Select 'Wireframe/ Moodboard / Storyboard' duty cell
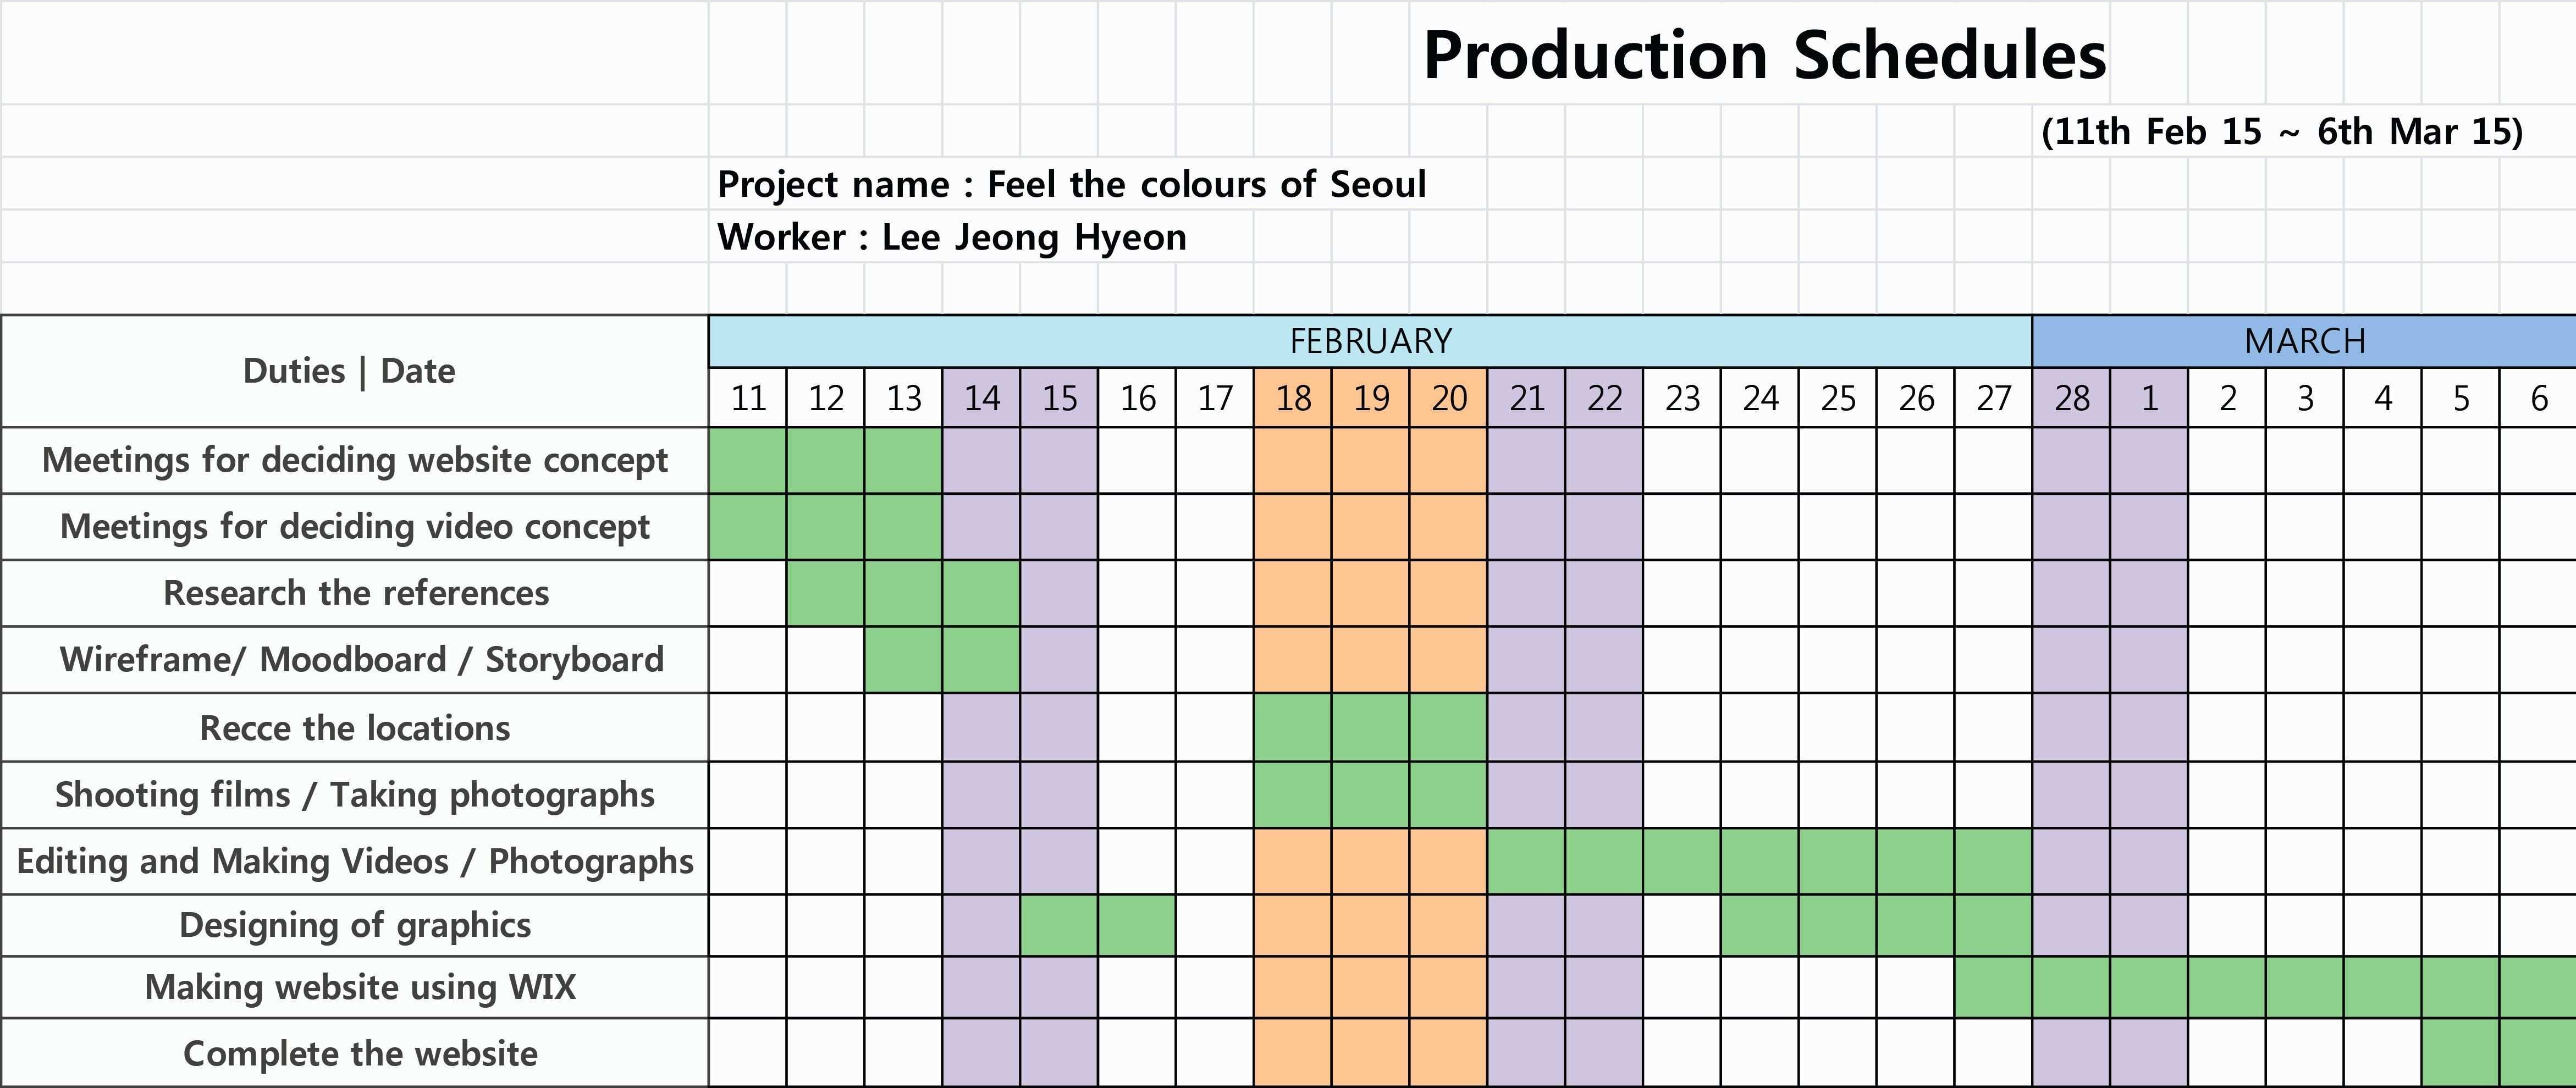This screenshot has width=2576, height=1088. [x=361, y=660]
